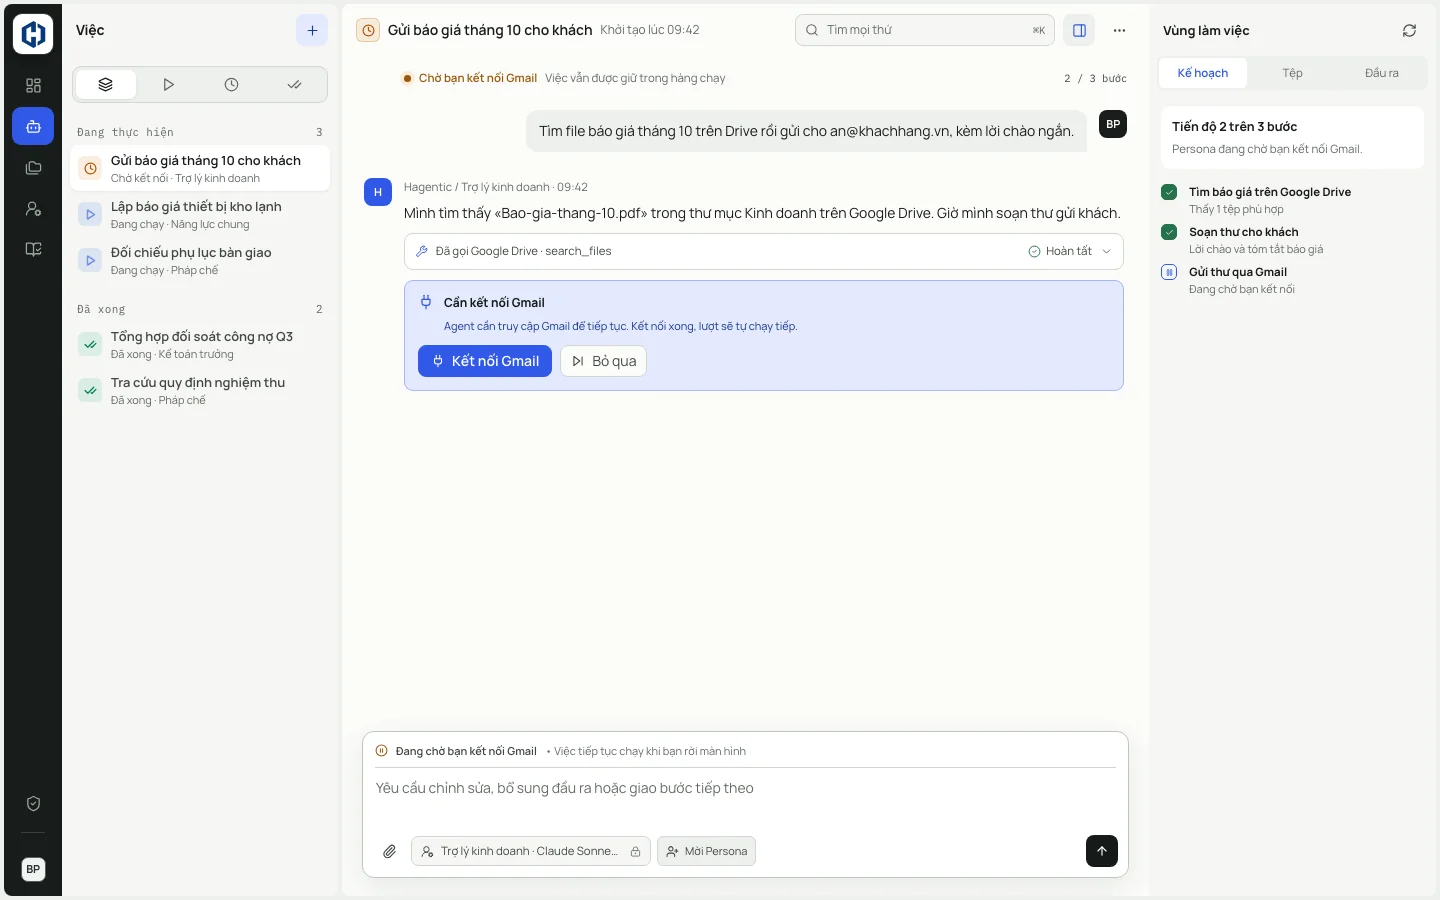This screenshot has width=1440, height=900.
Task: Click the paperclip attach icon
Action: 390,851
